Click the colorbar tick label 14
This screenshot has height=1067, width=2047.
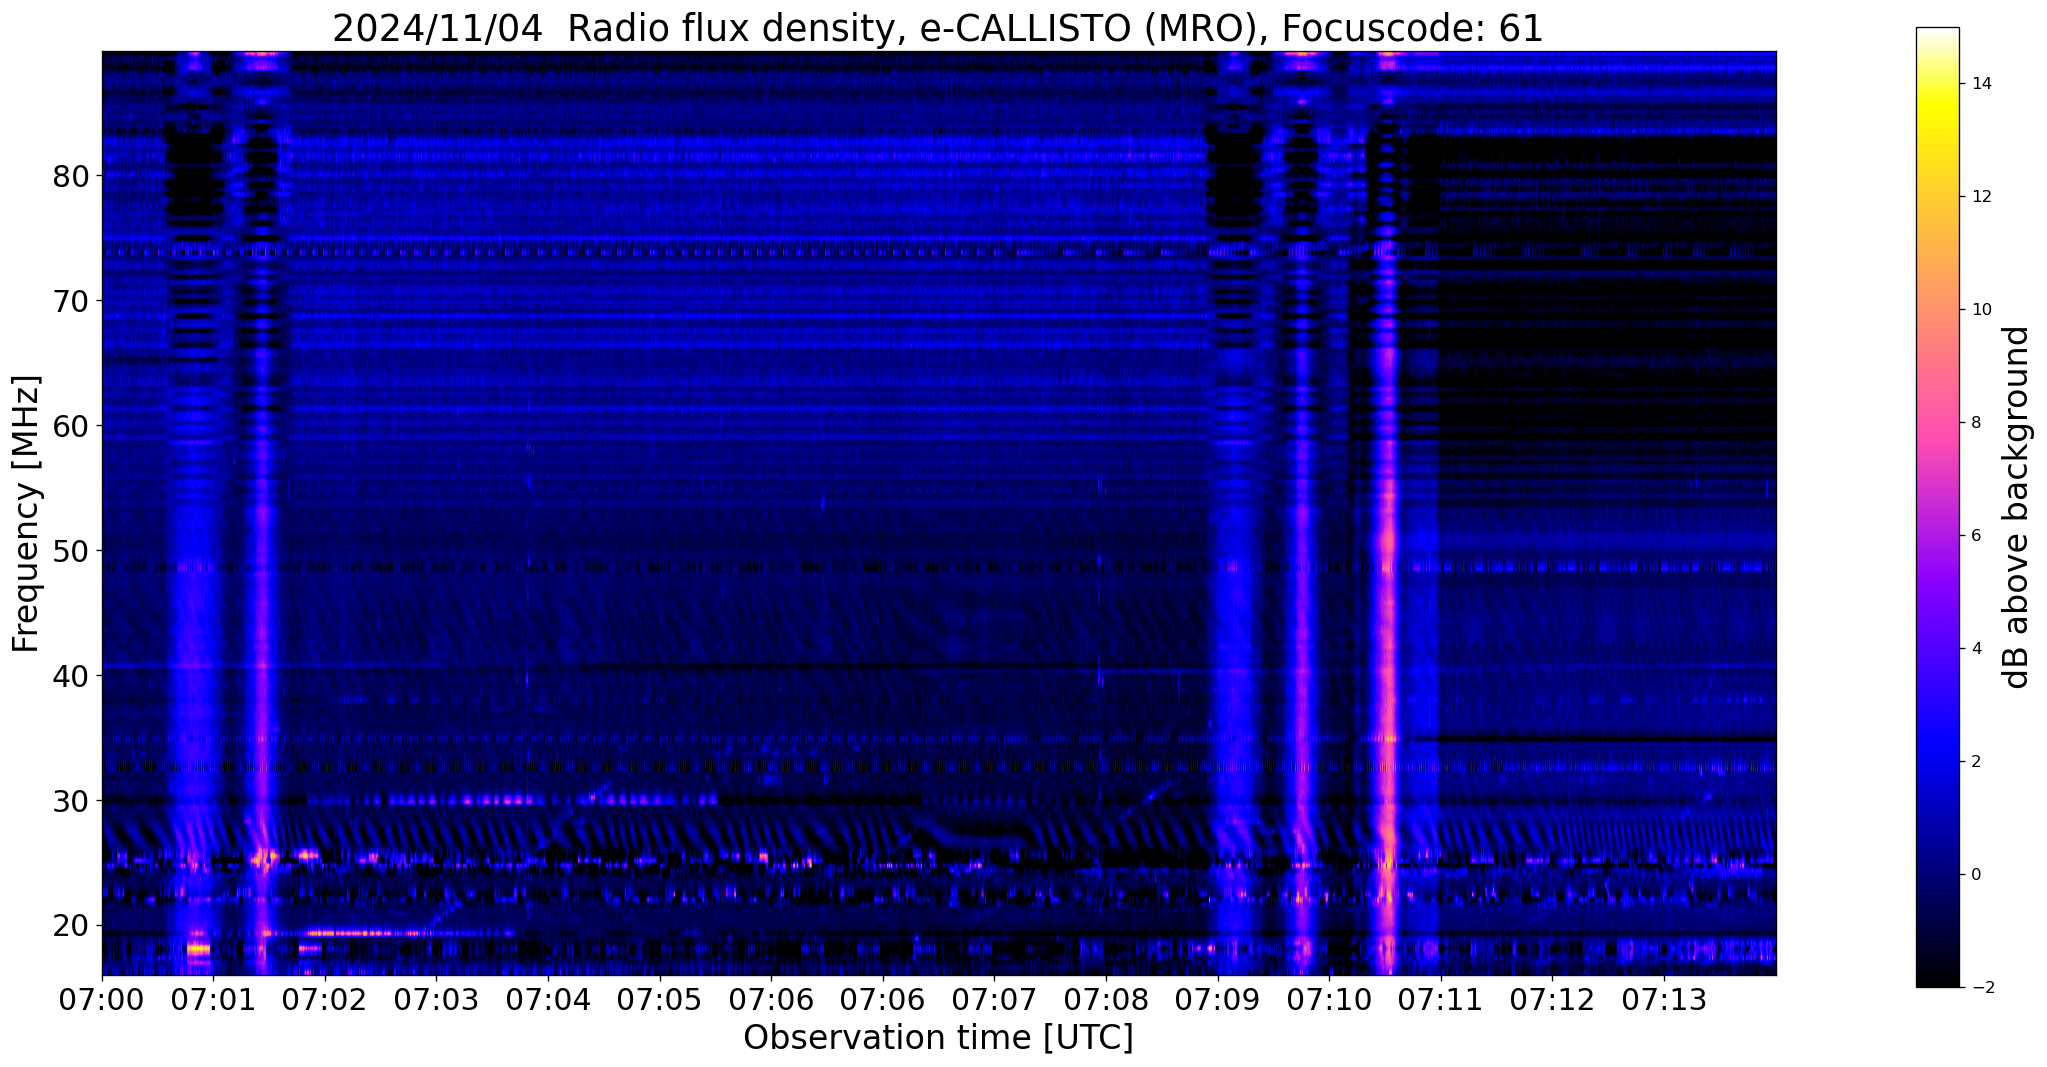point(1981,84)
